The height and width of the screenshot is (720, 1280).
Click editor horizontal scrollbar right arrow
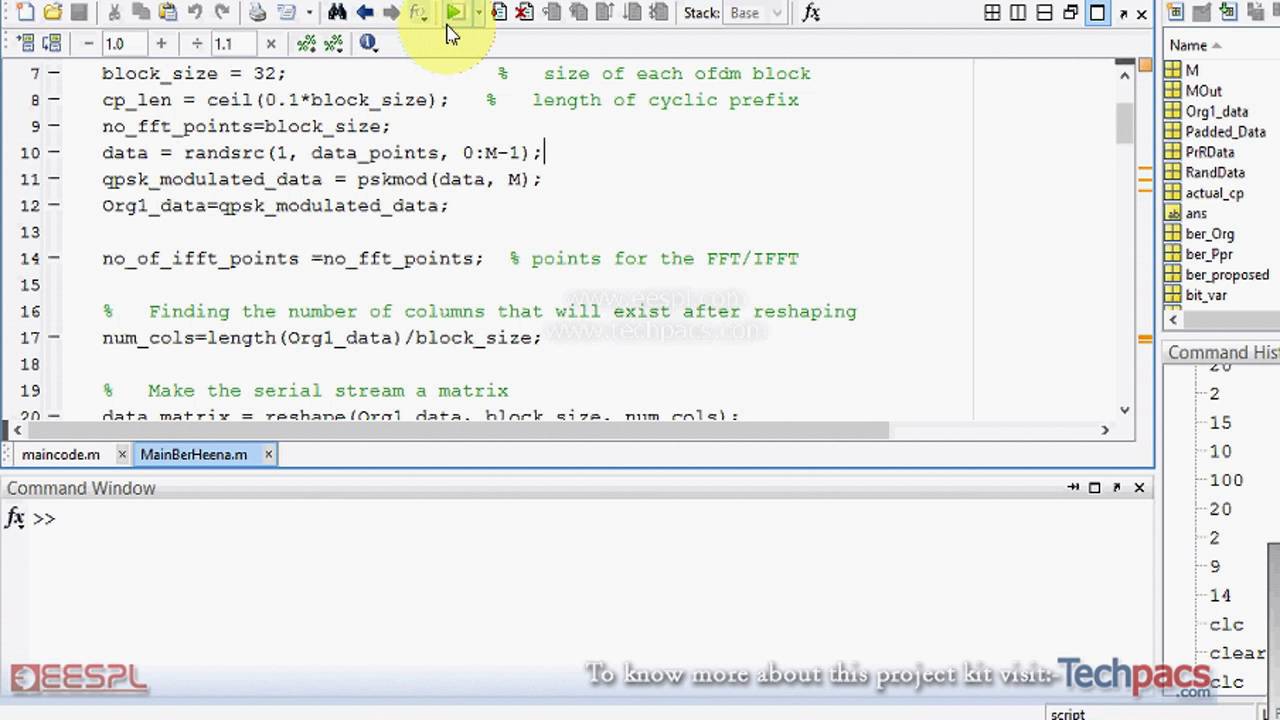click(1105, 430)
